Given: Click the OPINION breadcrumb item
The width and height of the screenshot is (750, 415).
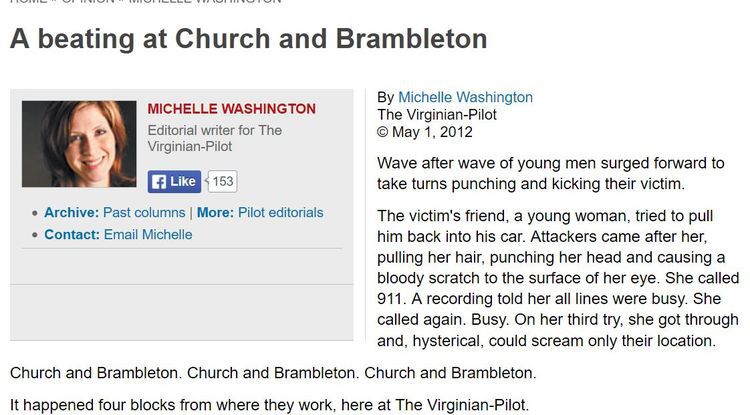Looking at the screenshot, I should tap(88, 1).
